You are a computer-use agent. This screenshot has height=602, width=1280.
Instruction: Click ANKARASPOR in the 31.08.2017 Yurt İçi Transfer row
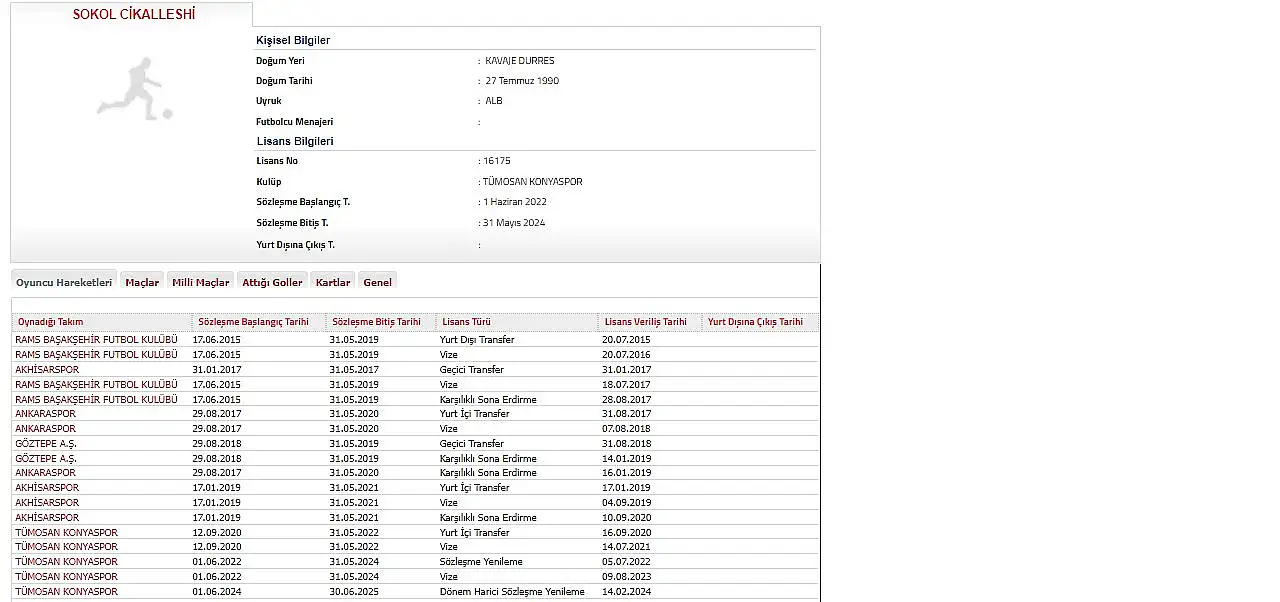tap(45, 414)
